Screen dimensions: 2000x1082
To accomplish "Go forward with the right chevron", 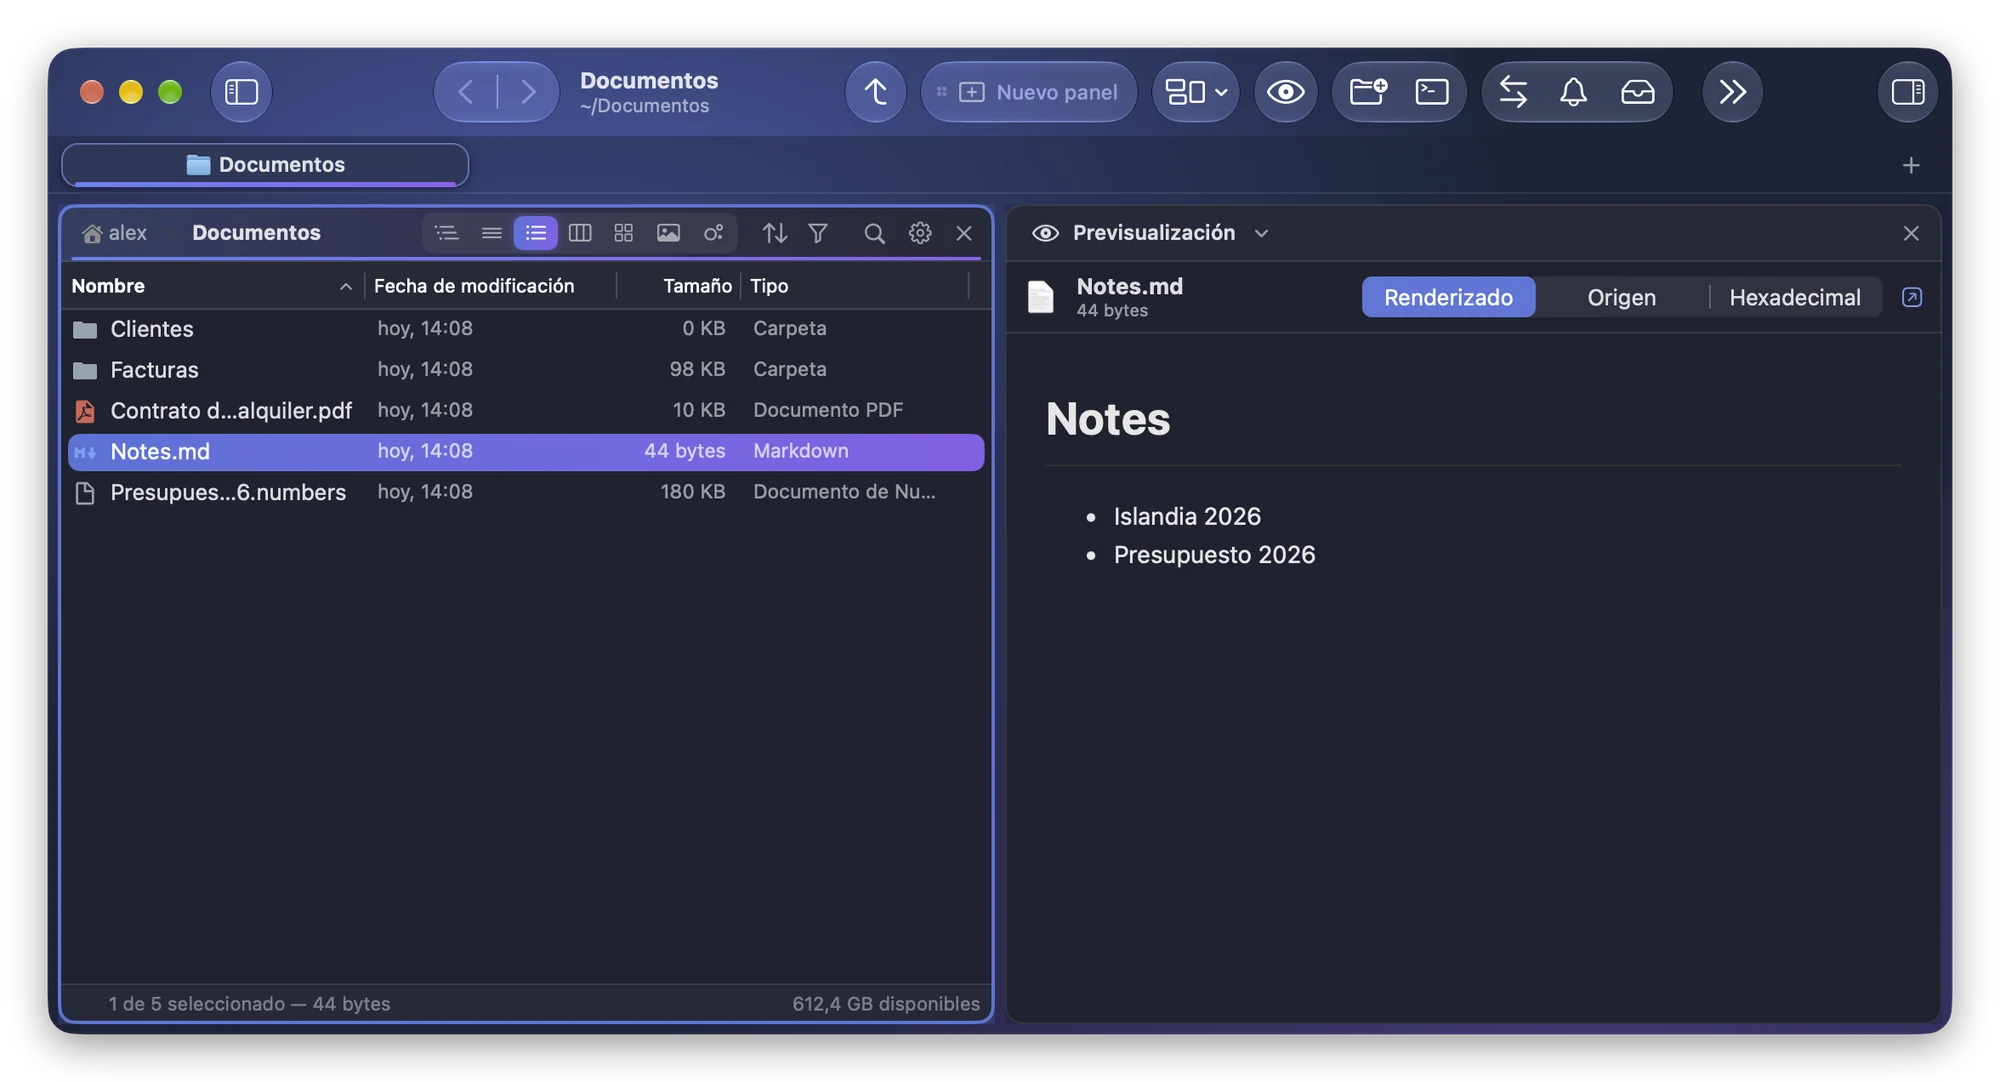I will (528, 92).
